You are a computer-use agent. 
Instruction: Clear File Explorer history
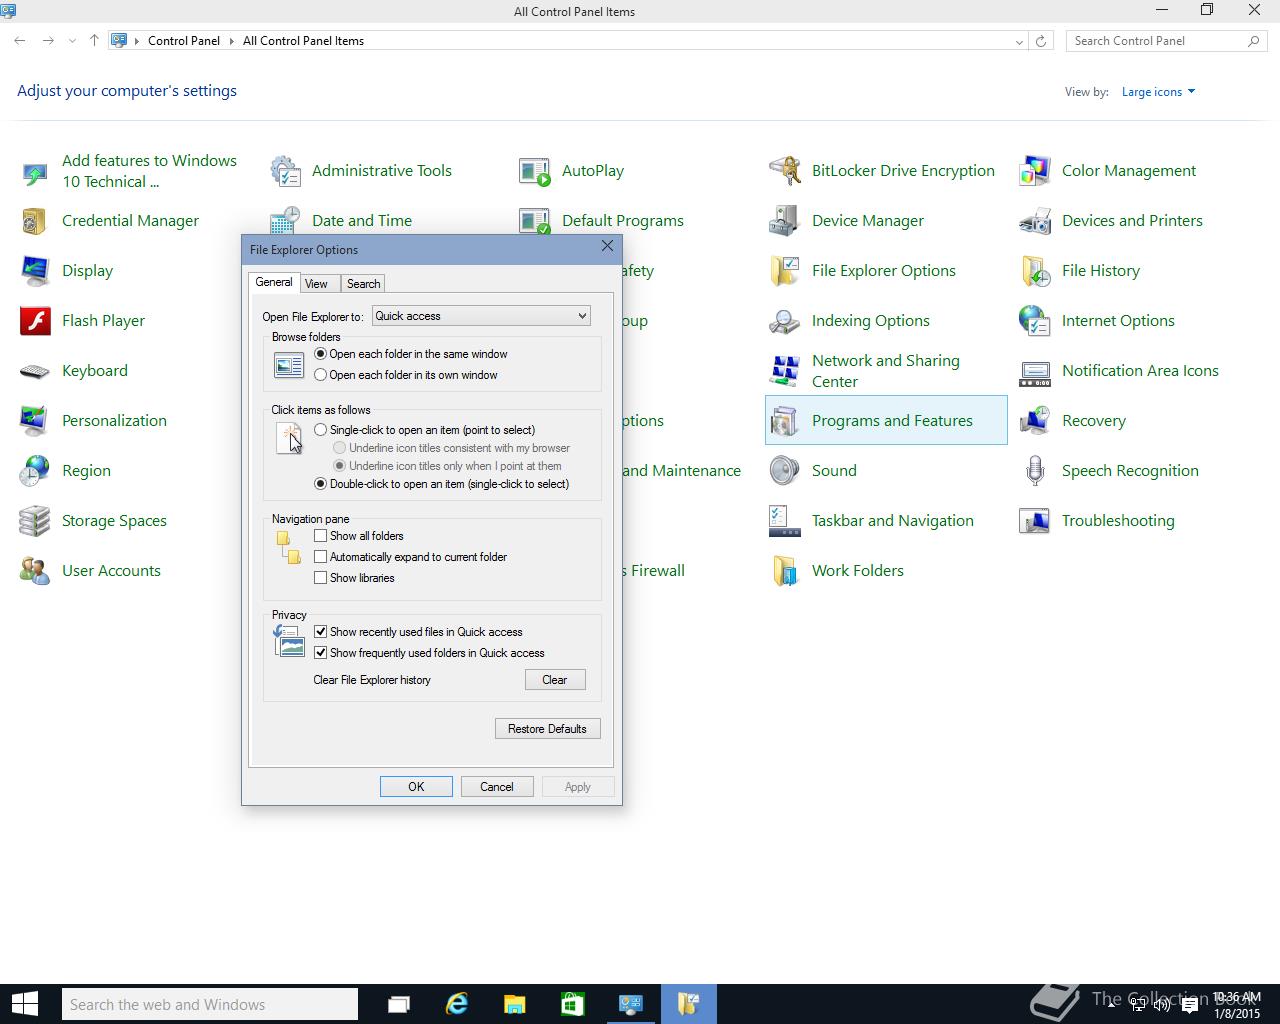click(x=555, y=680)
